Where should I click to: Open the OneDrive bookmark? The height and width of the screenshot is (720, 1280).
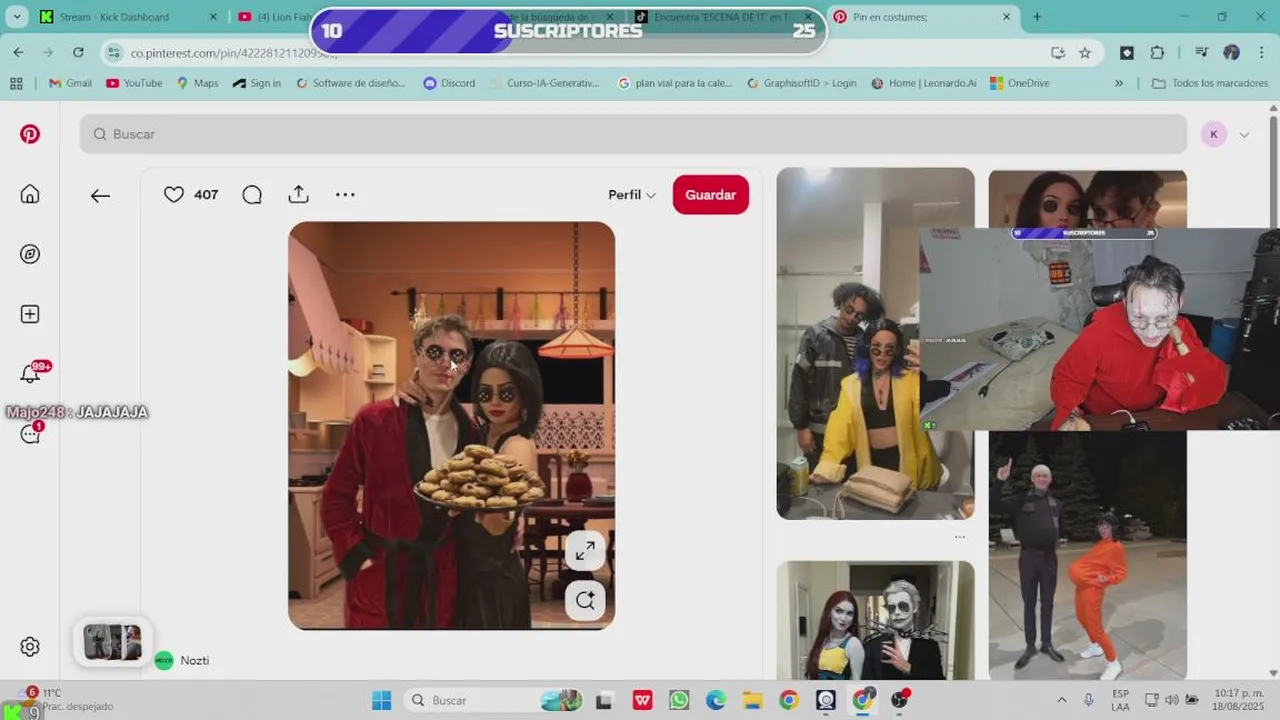(x=1020, y=83)
